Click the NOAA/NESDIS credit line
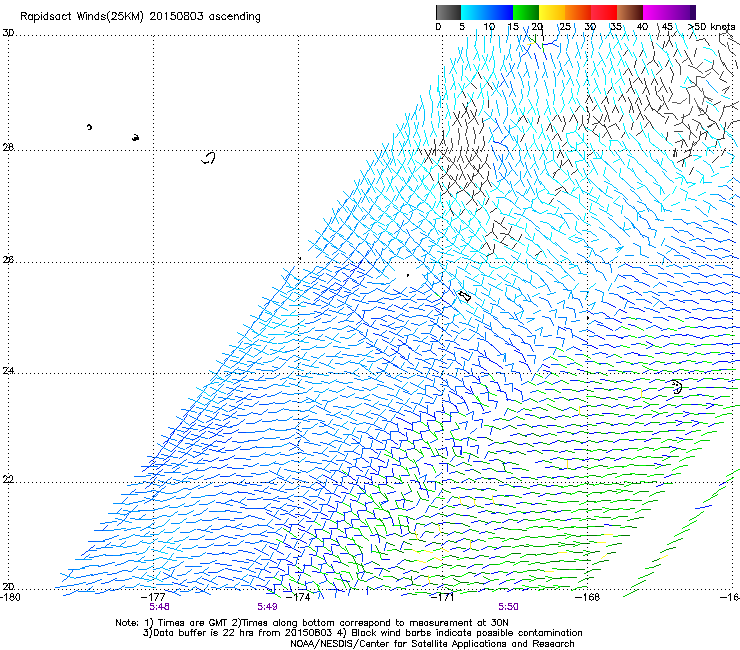The width and height of the screenshot is (740, 650). coord(432,644)
